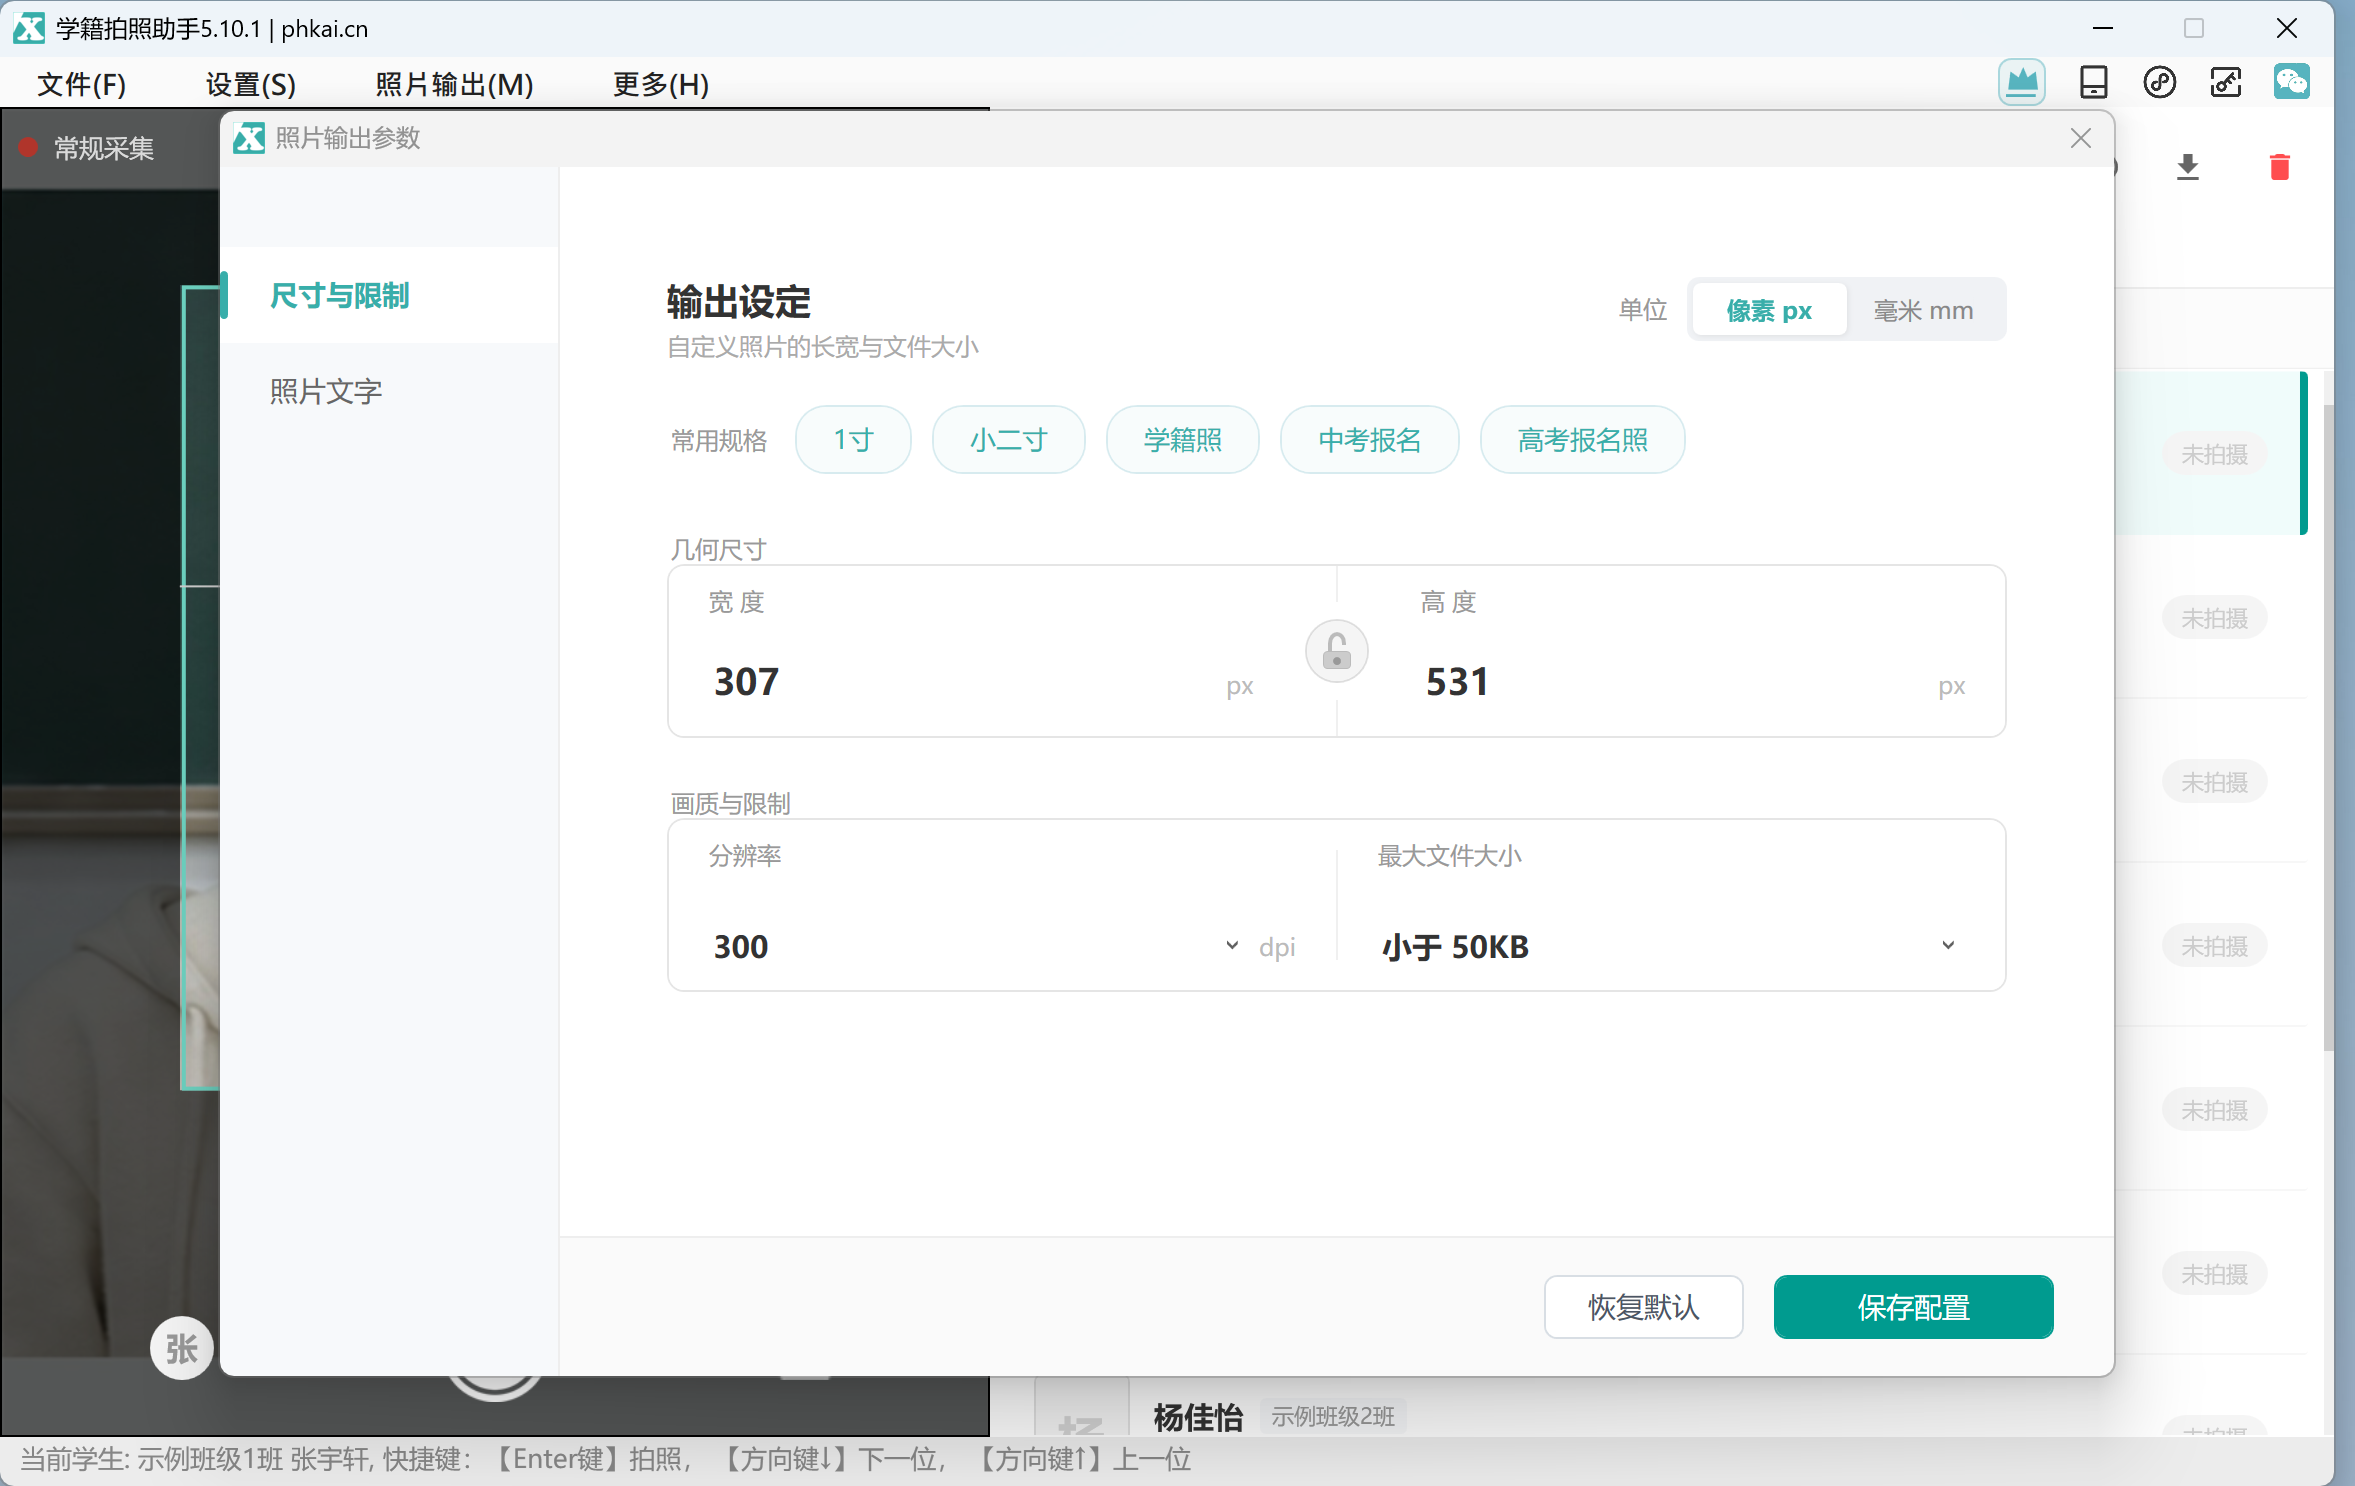2355x1486 pixels.
Task: Click the image scan icon in toolbar
Action: 2225,82
